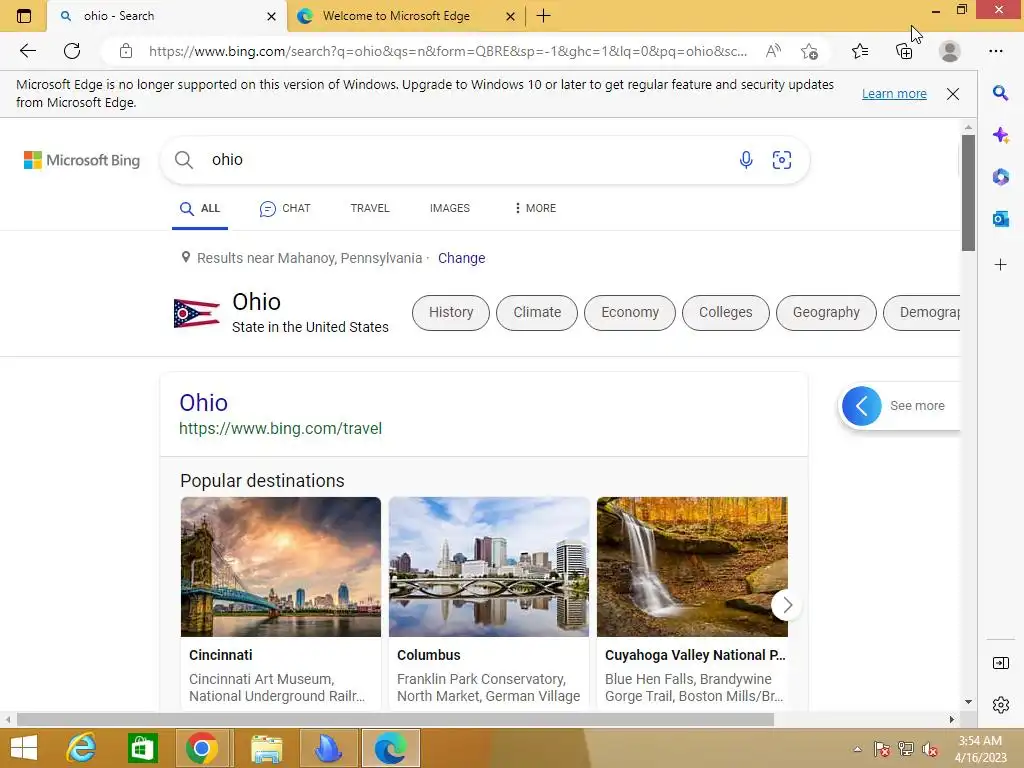Open the Cuyahoga Valley National Park image
Image resolution: width=1024 pixels, height=768 pixels.
692,567
